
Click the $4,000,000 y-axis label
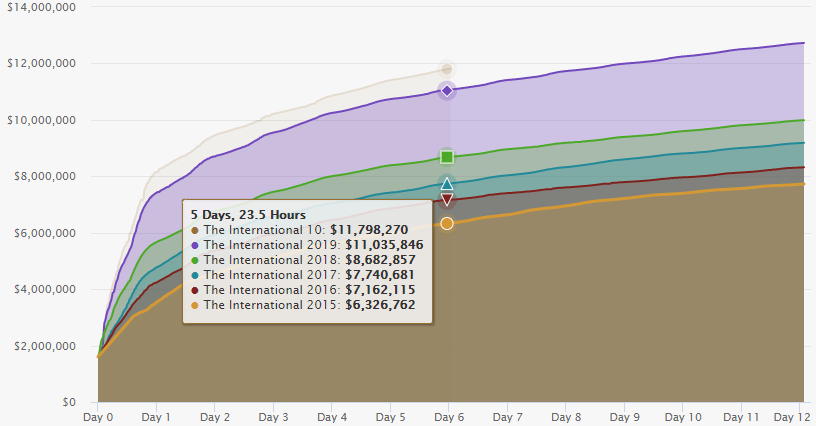[x=45, y=289]
